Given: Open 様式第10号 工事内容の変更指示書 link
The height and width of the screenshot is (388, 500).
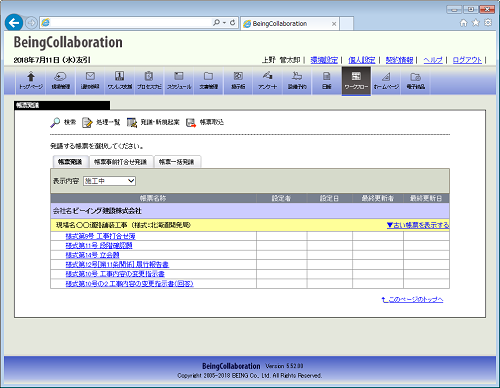Looking at the screenshot, I should coord(115,274).
